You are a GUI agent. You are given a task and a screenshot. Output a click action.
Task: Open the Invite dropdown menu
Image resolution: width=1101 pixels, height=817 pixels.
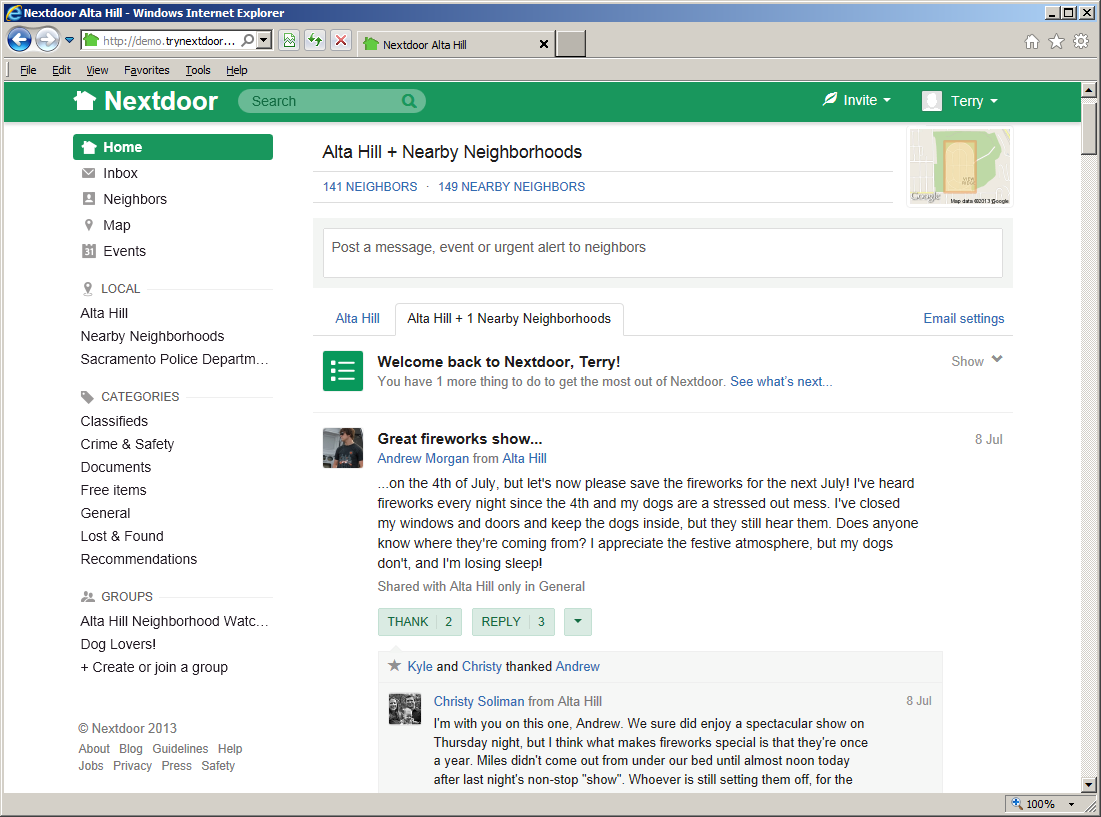click(x=857, y=100)
